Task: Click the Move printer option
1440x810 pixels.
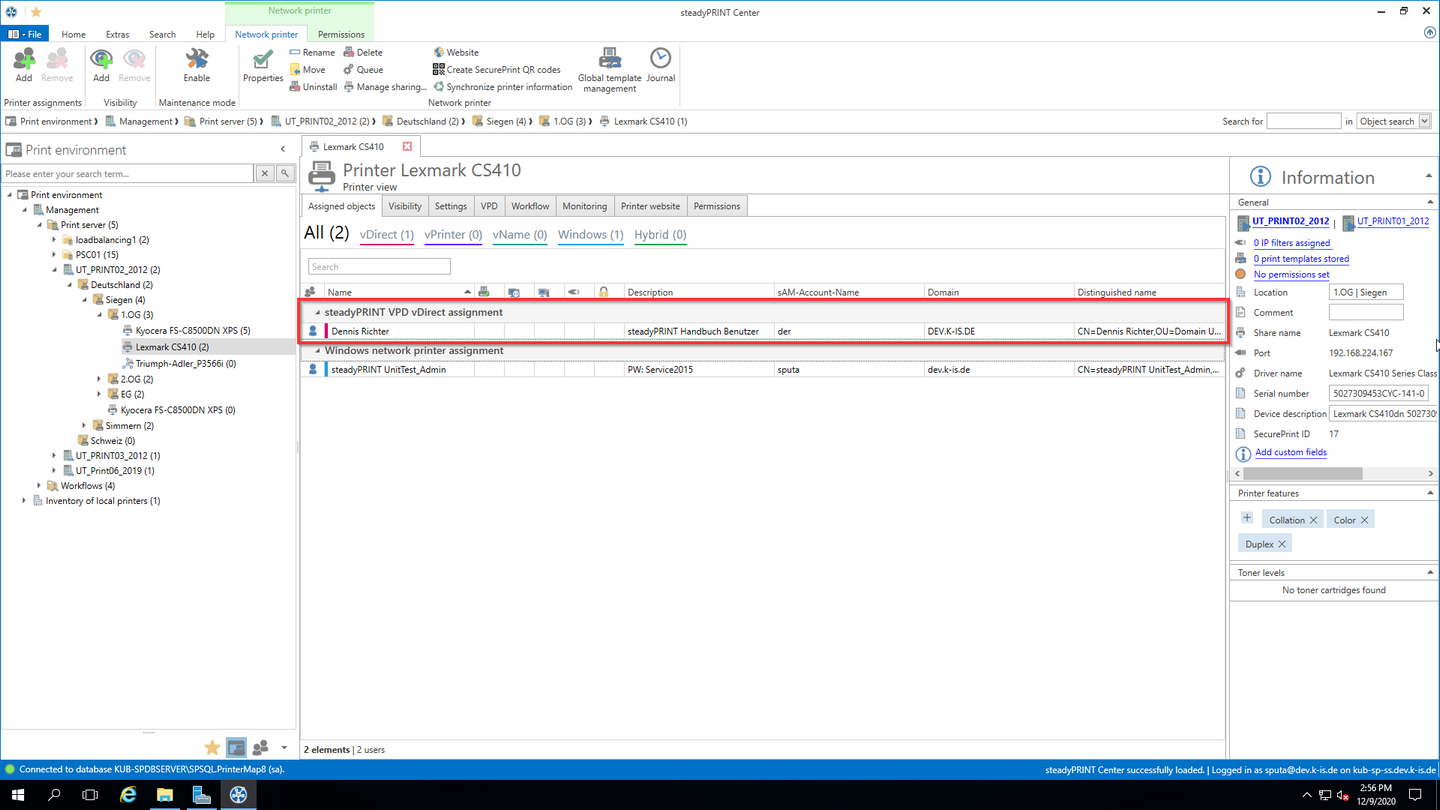Action: pos(307,70)
